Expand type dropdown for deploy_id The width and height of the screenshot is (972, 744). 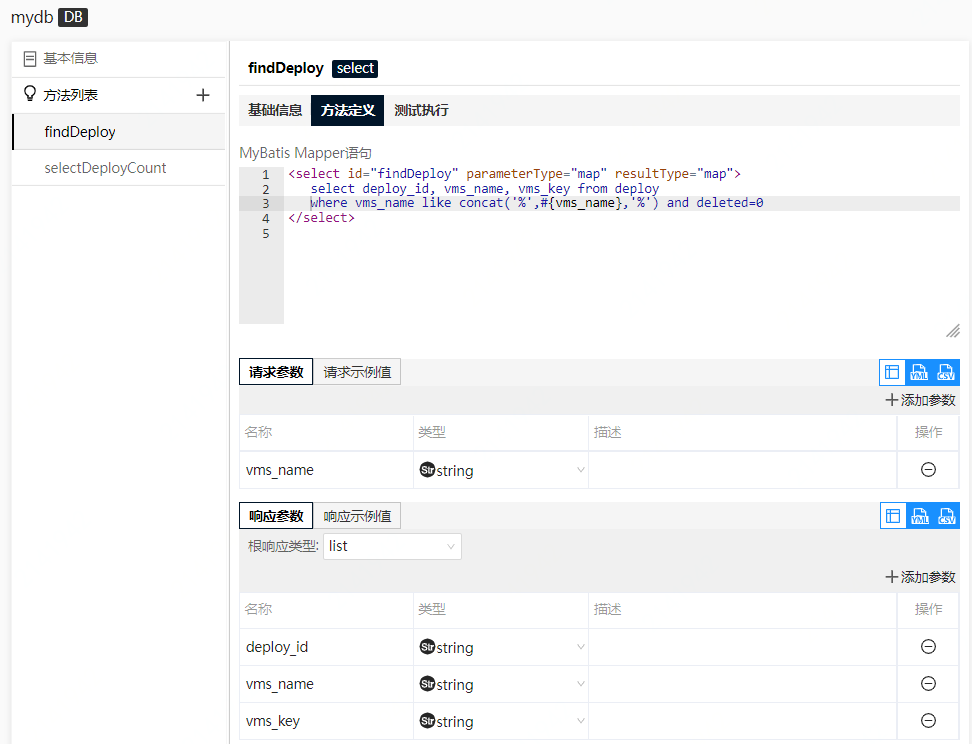point(500,647)
